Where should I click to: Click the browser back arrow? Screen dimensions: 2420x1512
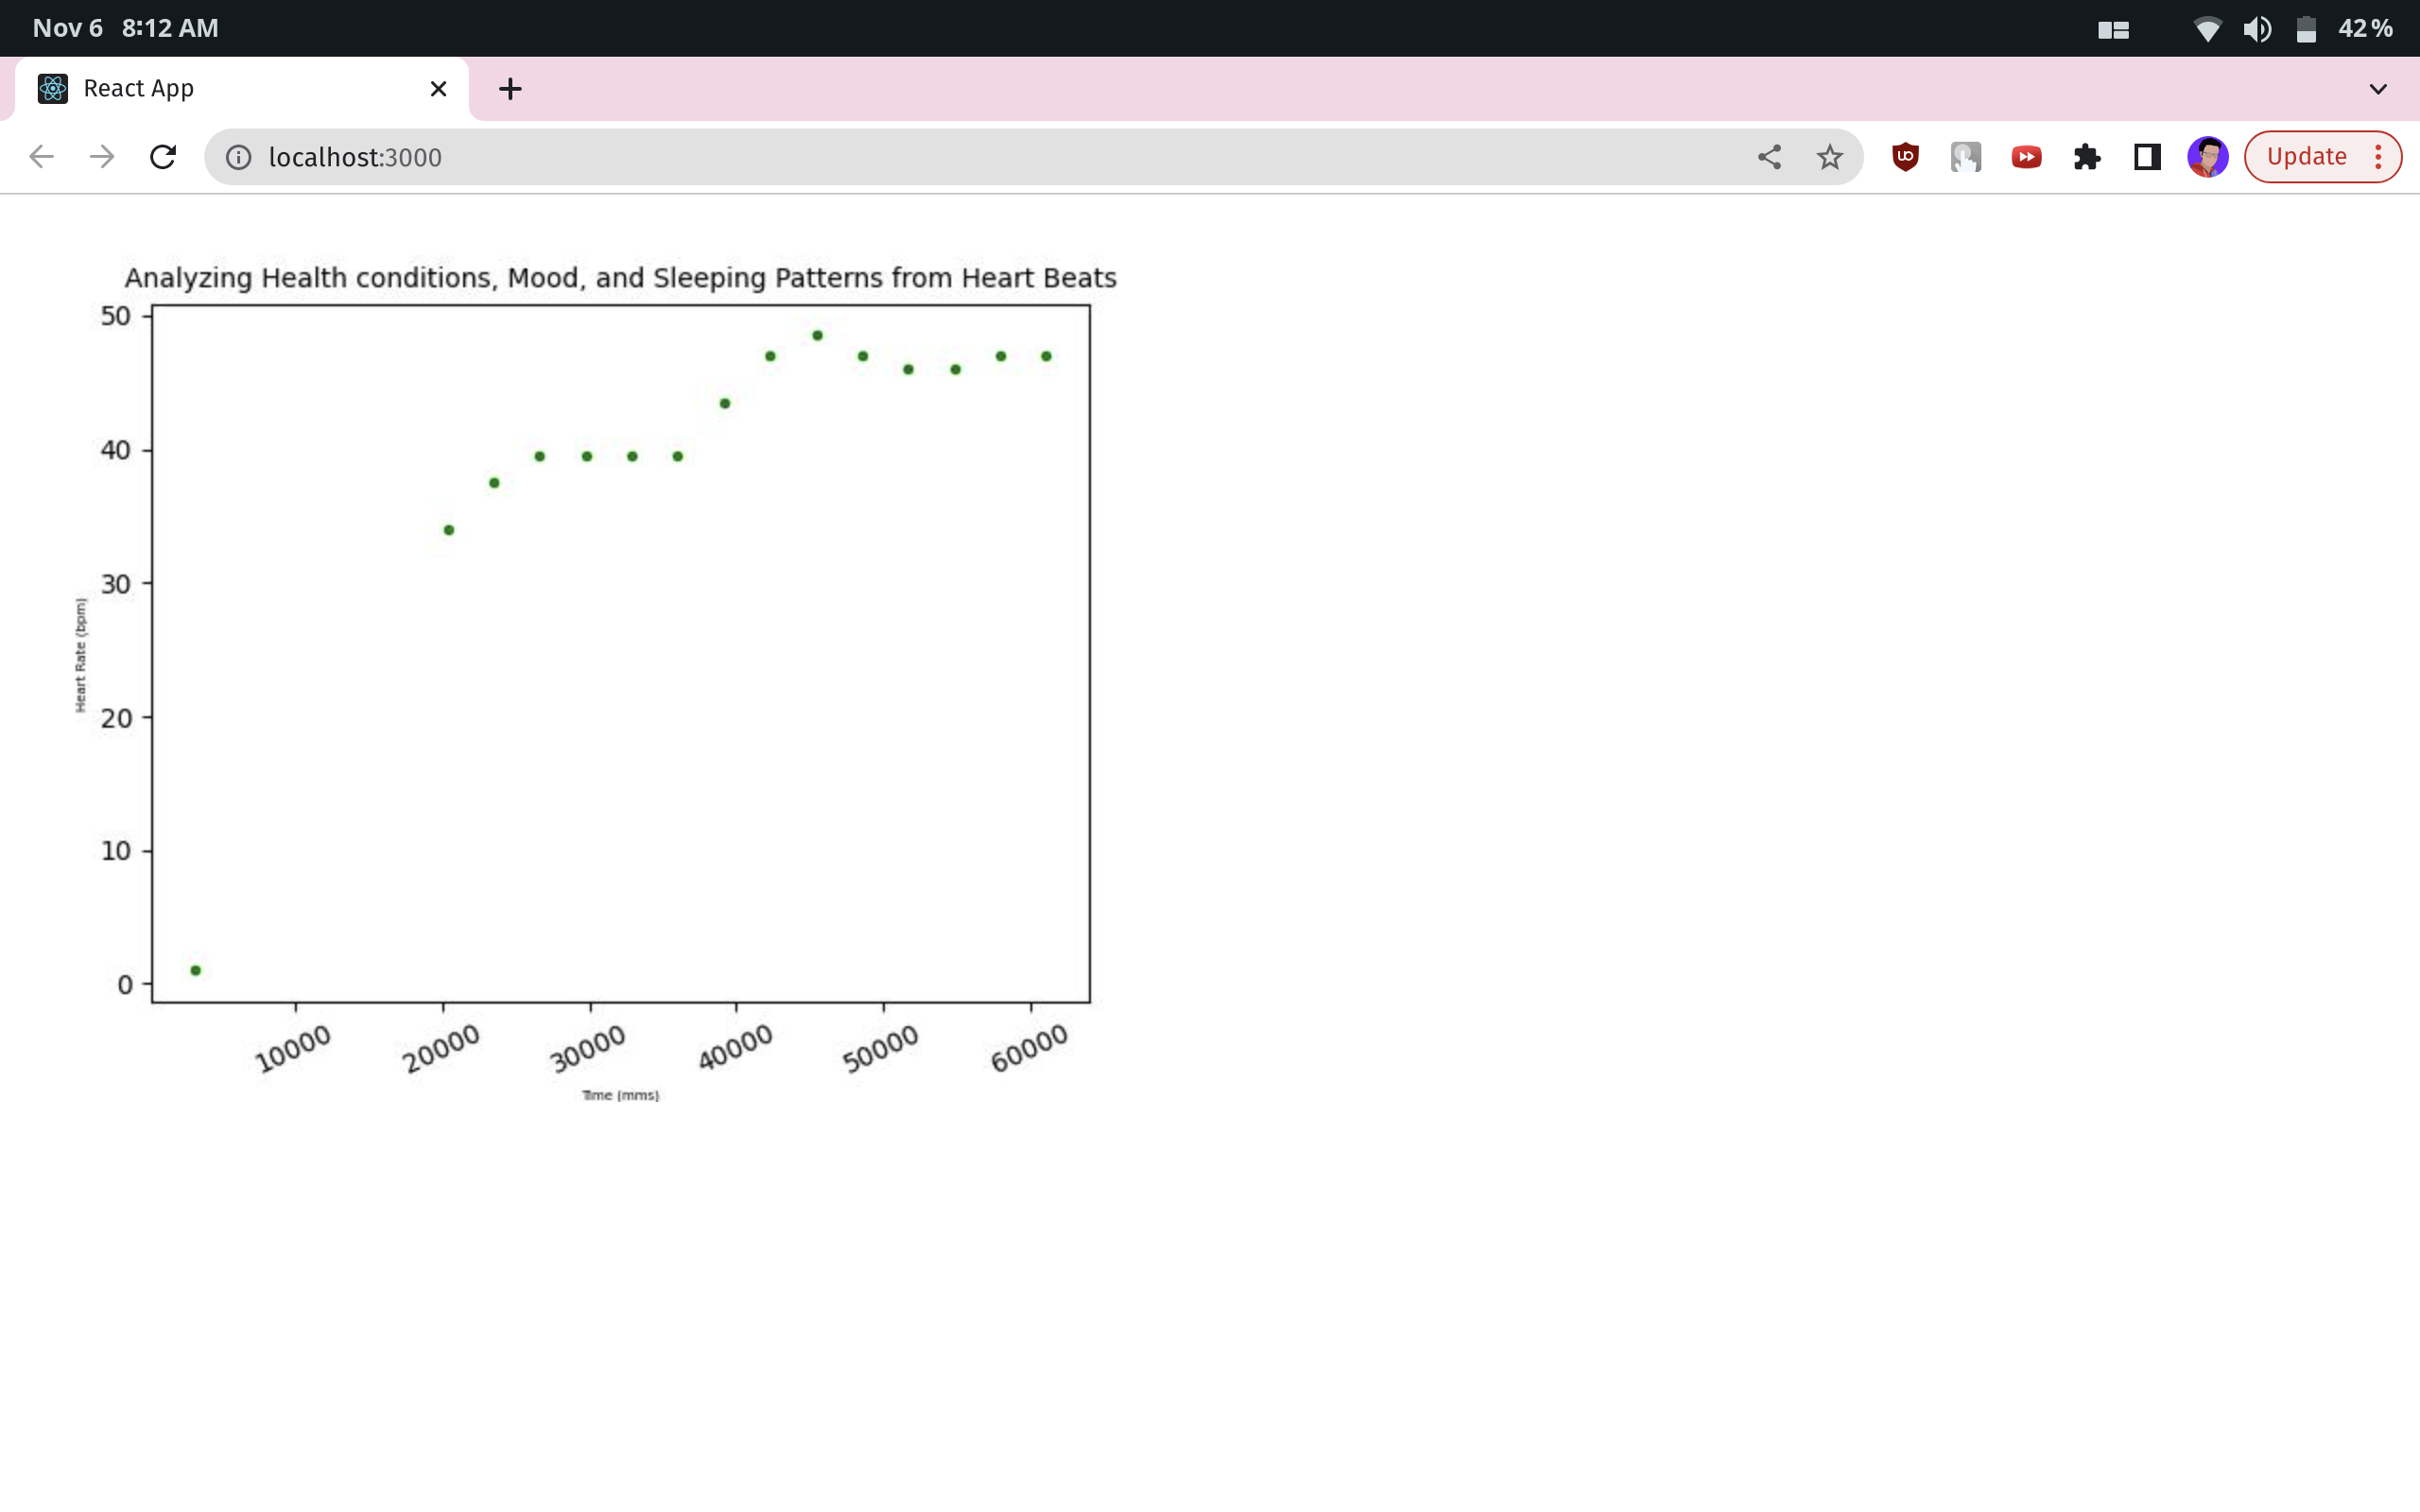[42, 157]
